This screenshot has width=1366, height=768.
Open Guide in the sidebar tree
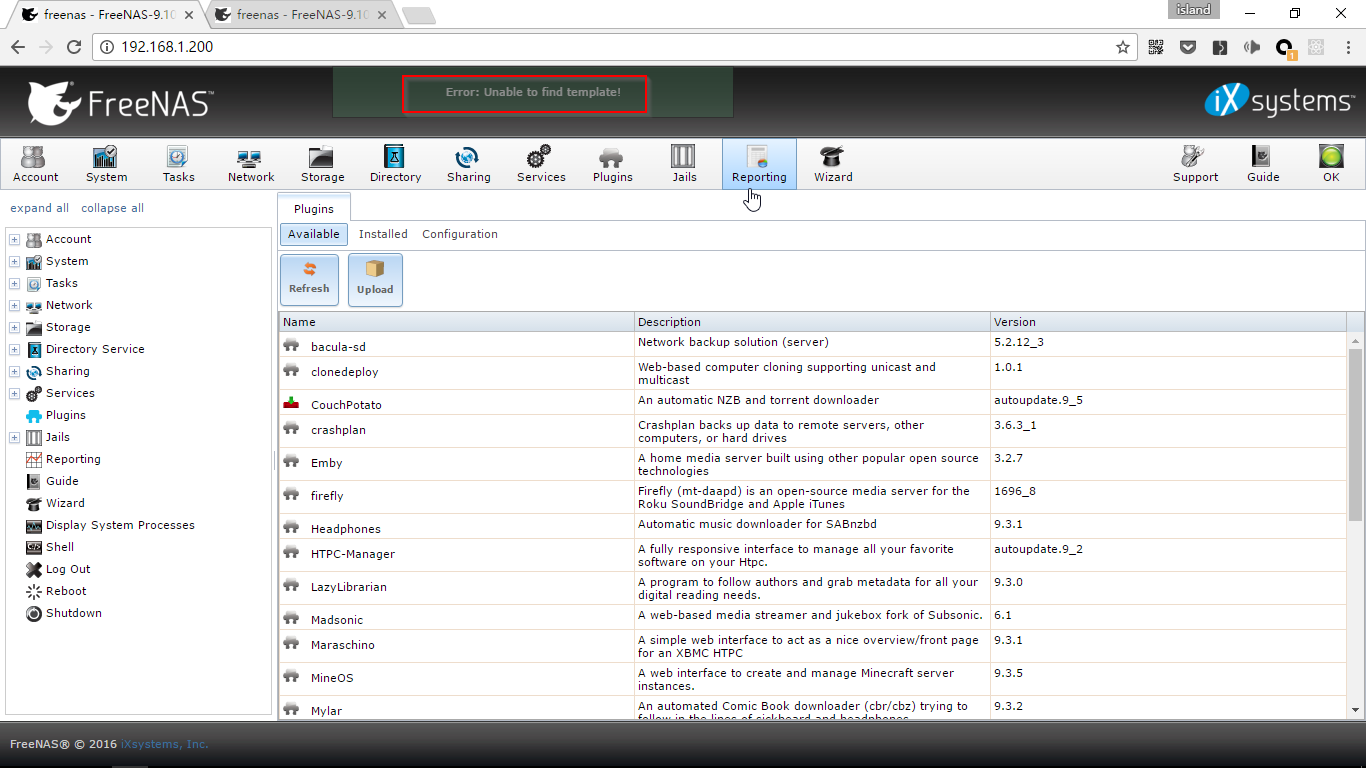62,481
